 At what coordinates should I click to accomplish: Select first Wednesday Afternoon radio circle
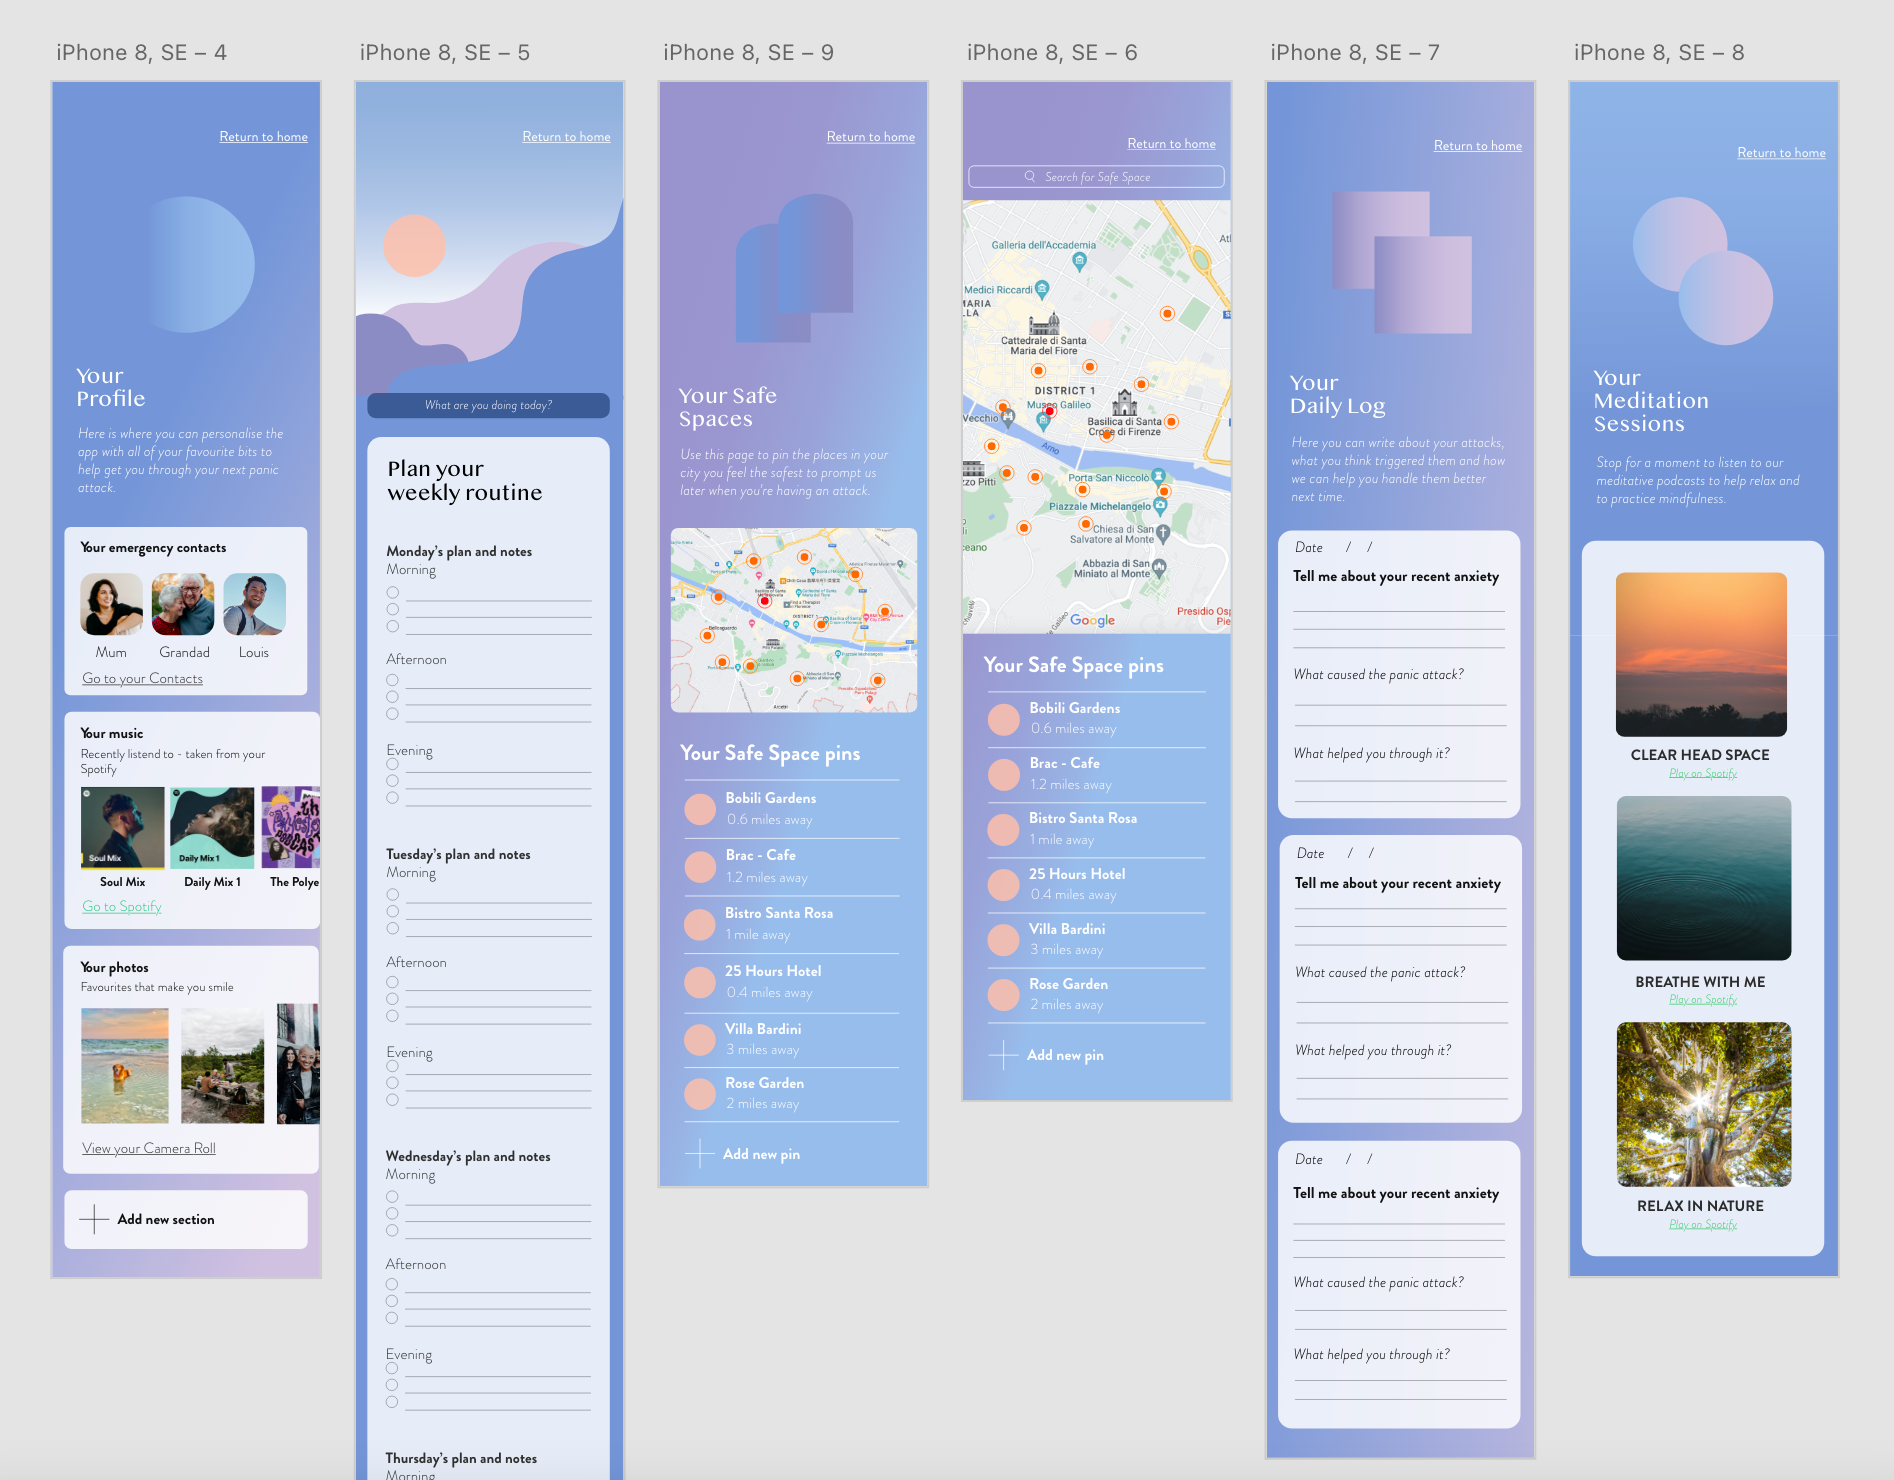click(392, 1285)
